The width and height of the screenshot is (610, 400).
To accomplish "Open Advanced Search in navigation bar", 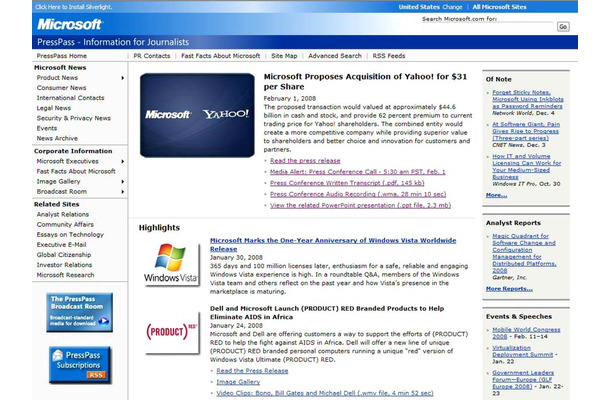I will (335, 56).
